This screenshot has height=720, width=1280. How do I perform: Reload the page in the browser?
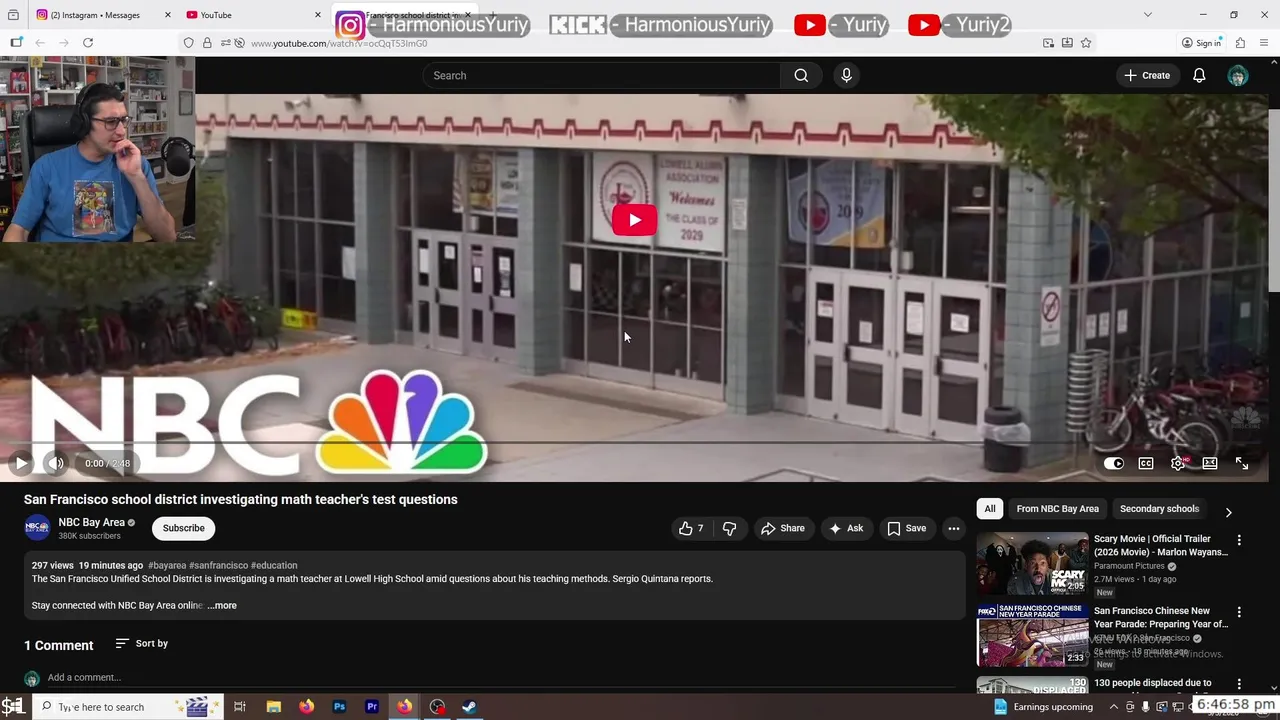[x=88, y=43]
